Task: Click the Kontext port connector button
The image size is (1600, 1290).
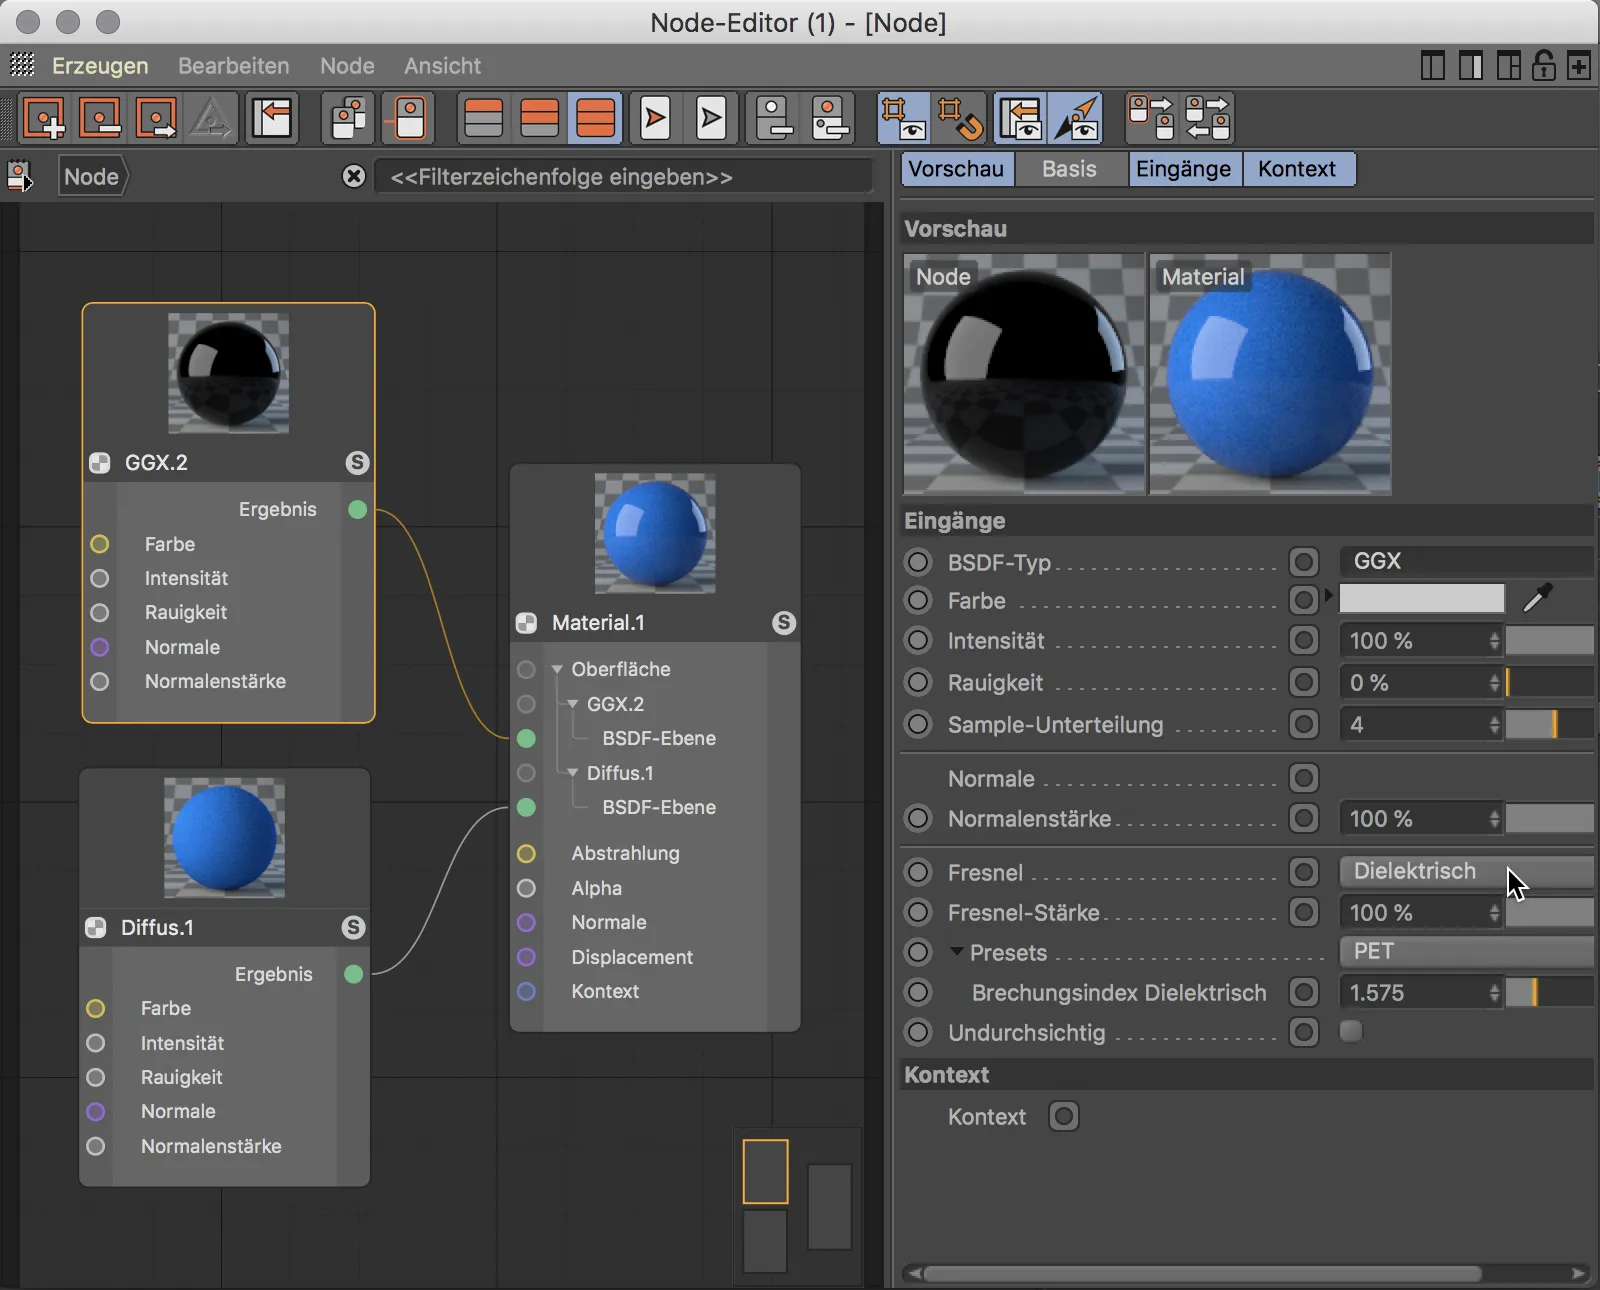Action: pyautogui.click(x=1064, y=1116)
